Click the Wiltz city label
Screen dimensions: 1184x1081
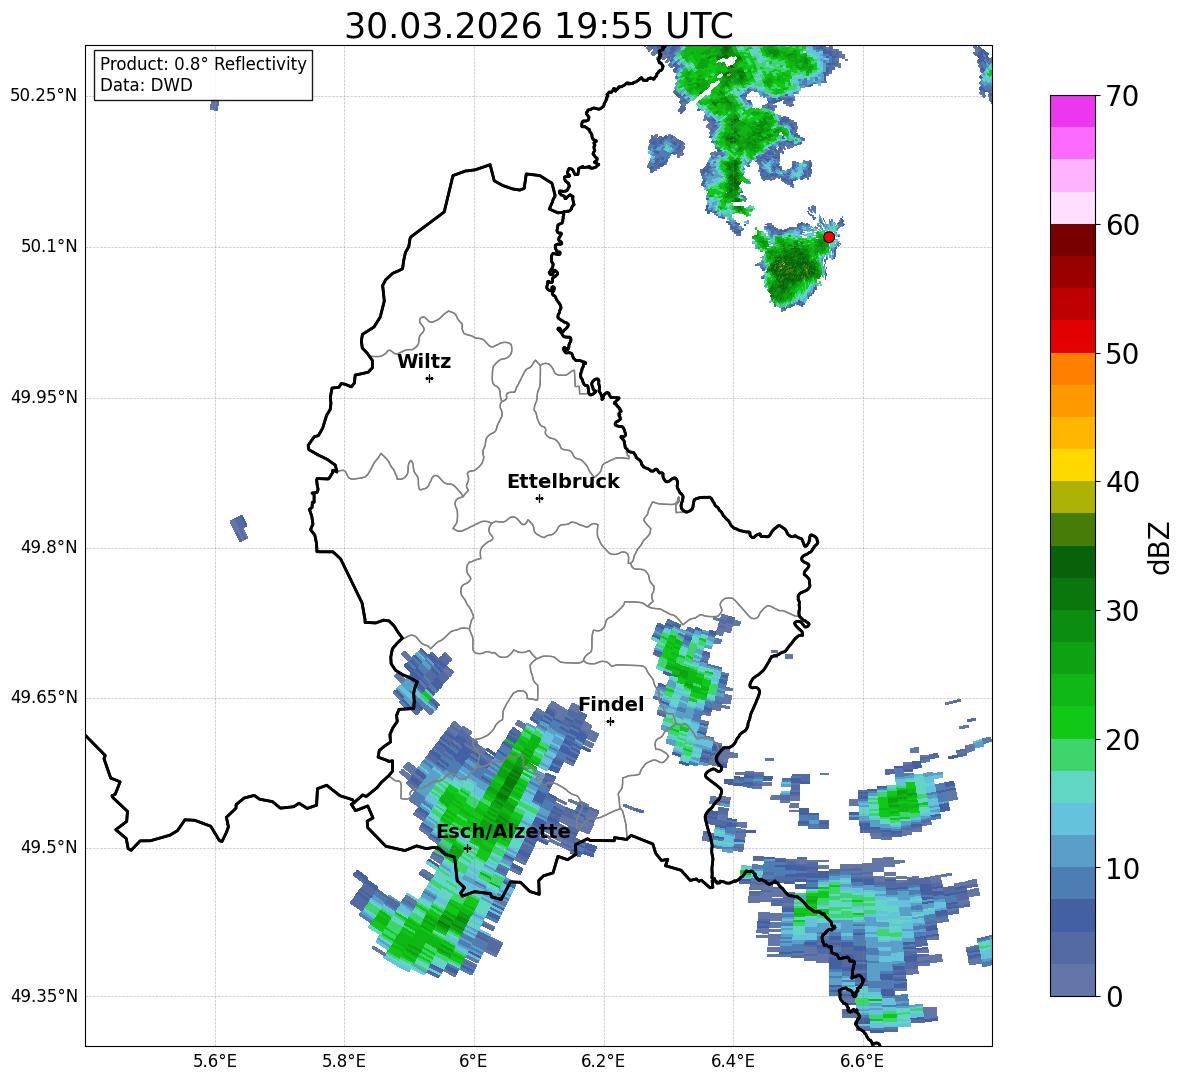coord(424,362)
